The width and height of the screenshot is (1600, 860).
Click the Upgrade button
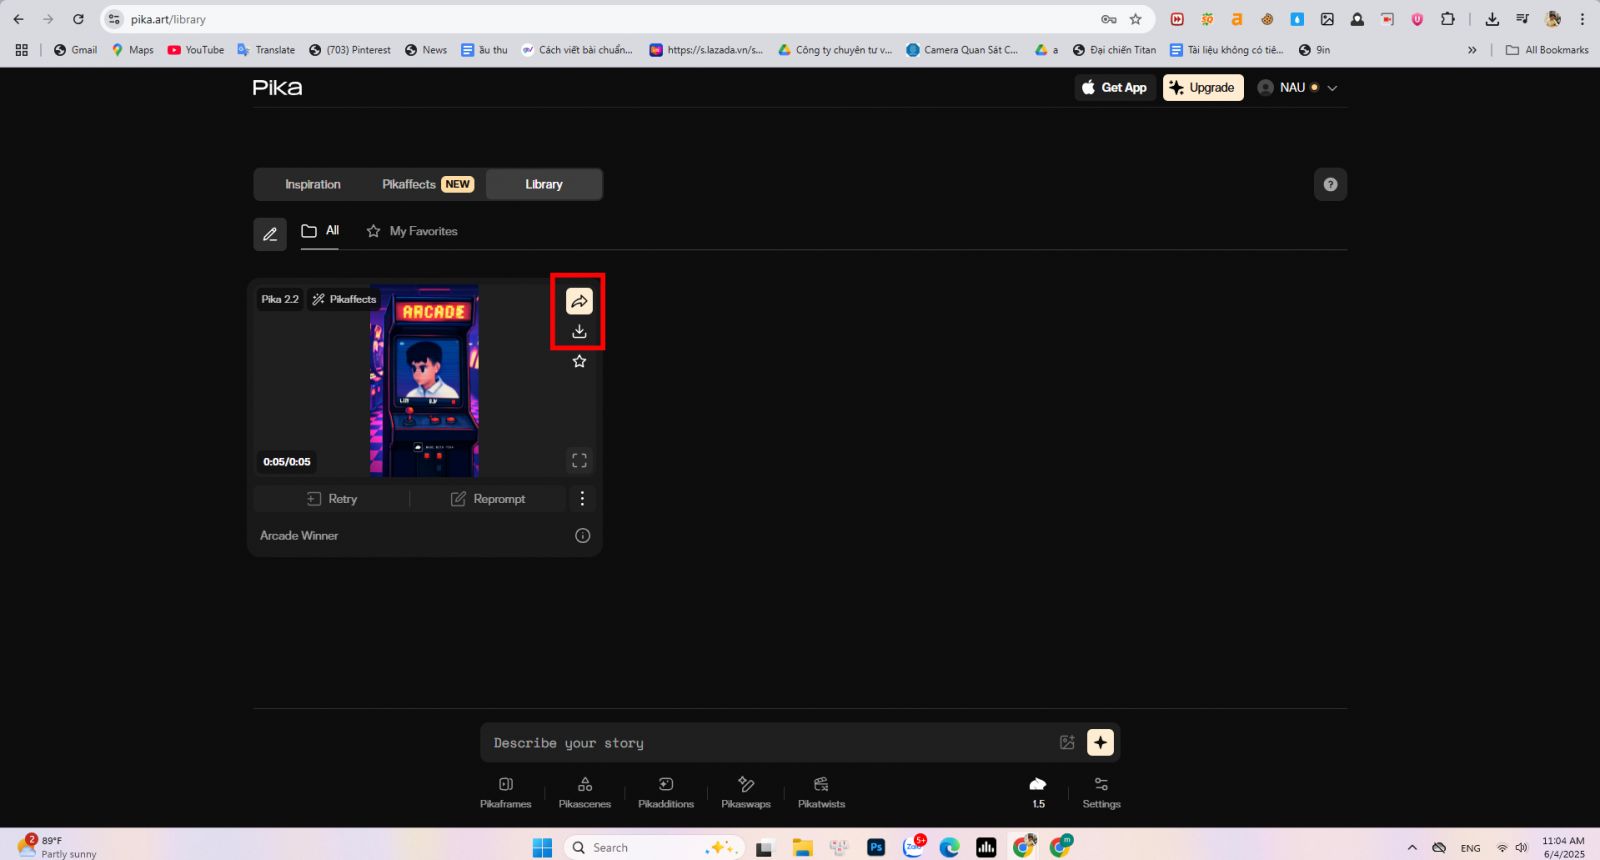(x=1203, y=88)
